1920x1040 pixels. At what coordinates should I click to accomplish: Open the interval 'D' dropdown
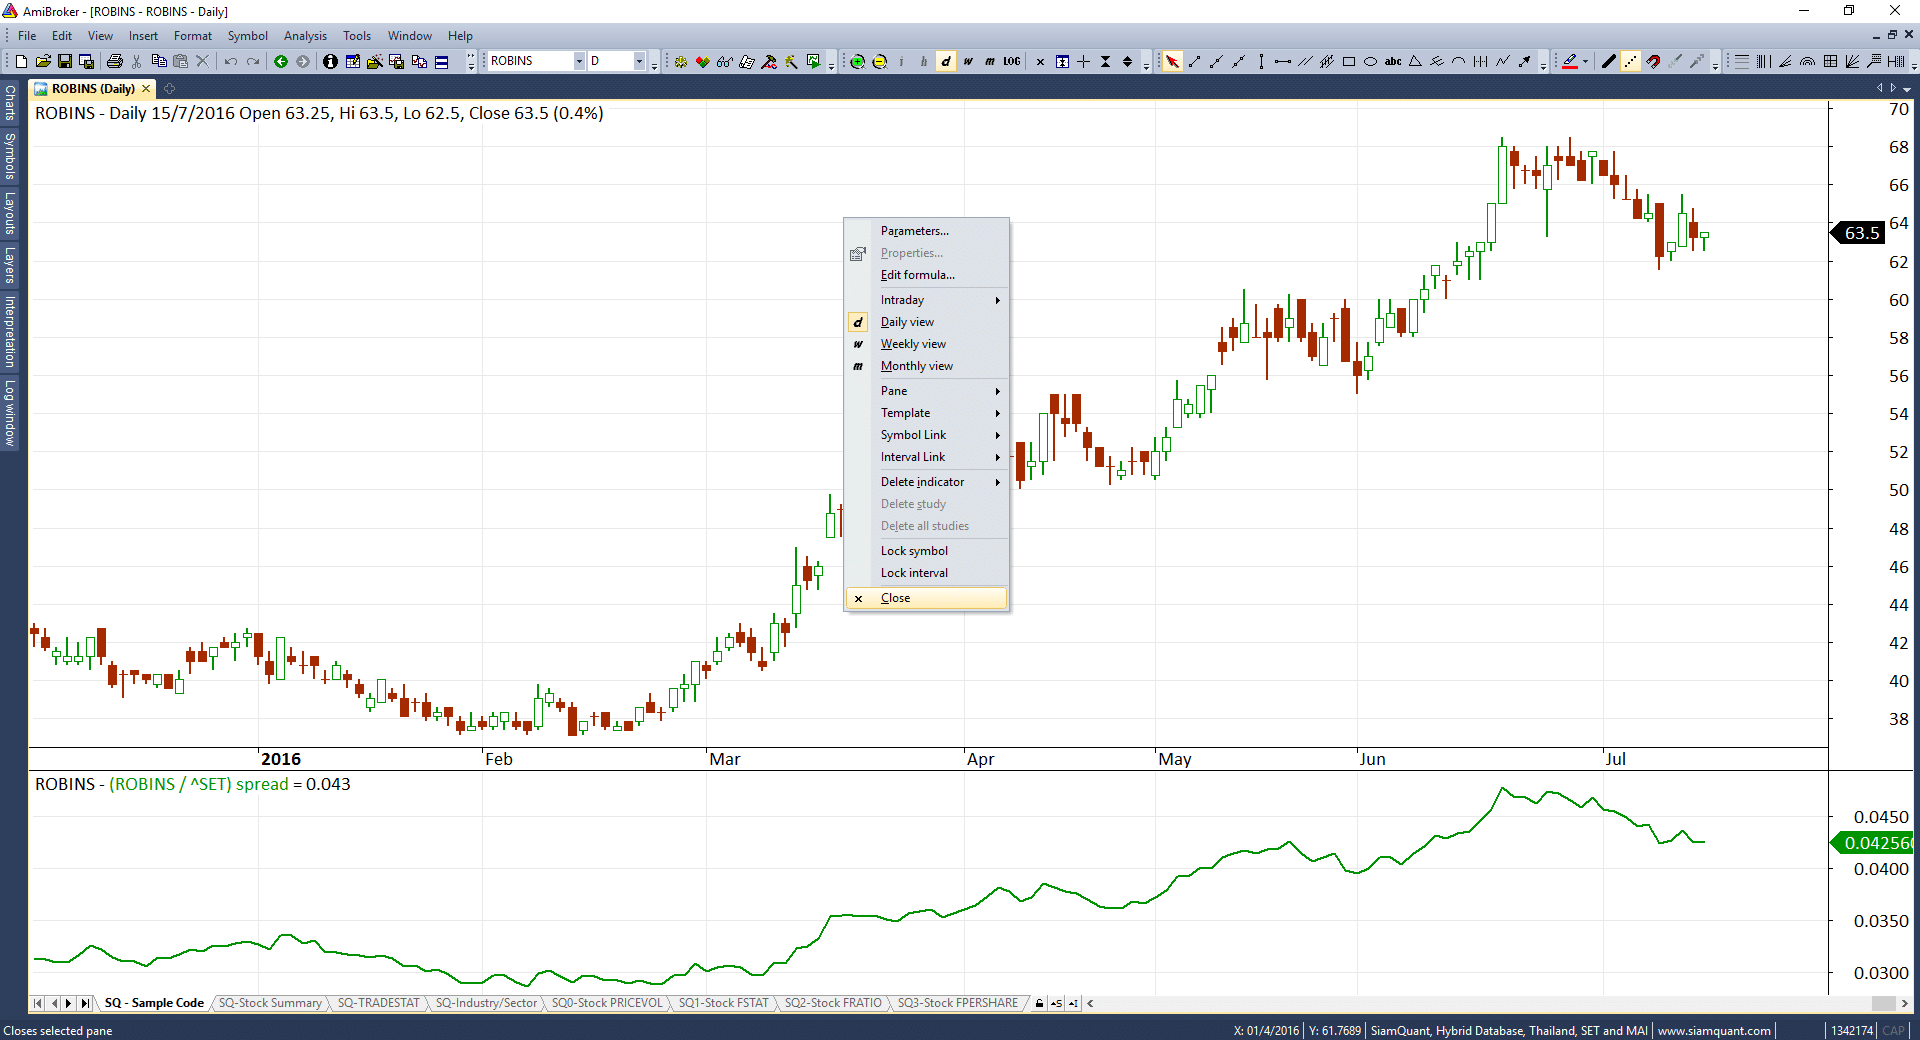[639, 62]
